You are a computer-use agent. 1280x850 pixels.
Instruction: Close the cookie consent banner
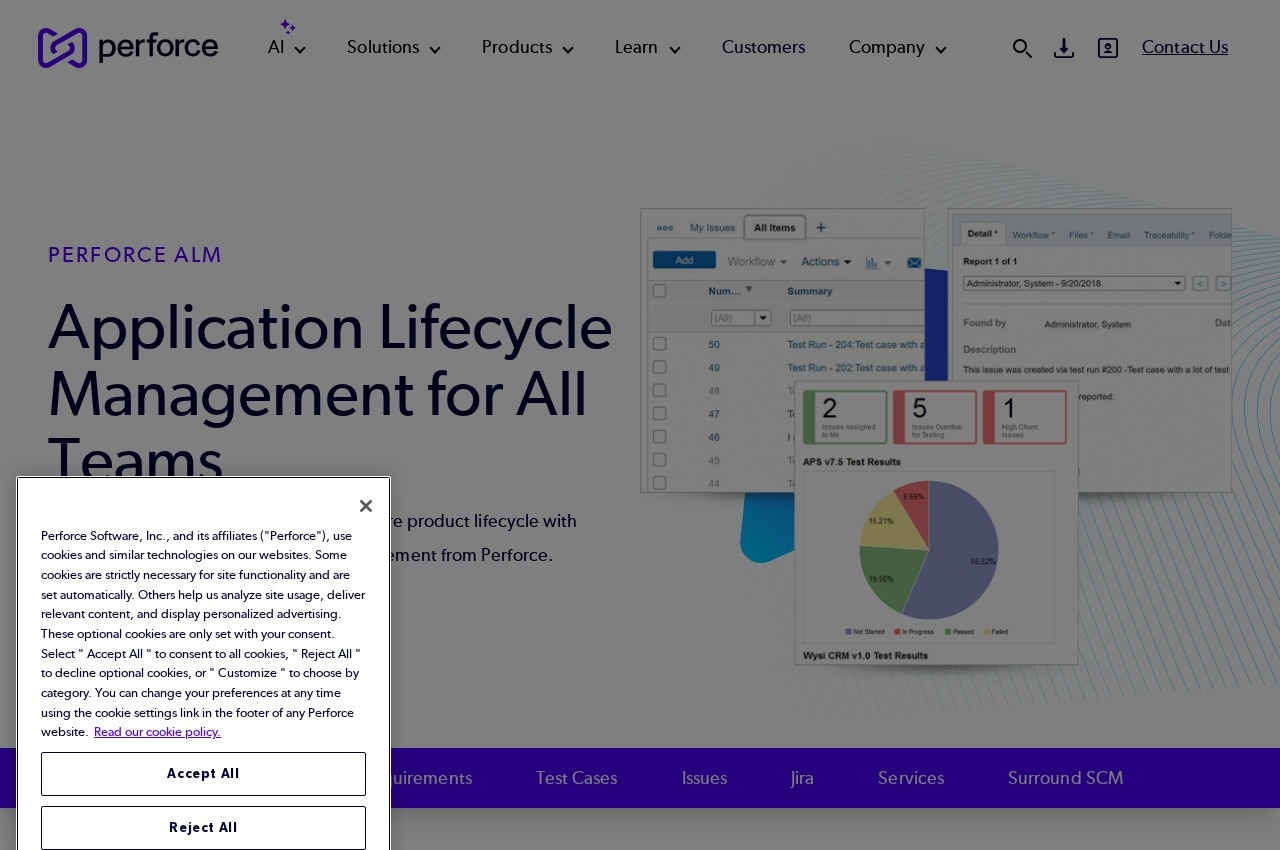pos(366,506)
